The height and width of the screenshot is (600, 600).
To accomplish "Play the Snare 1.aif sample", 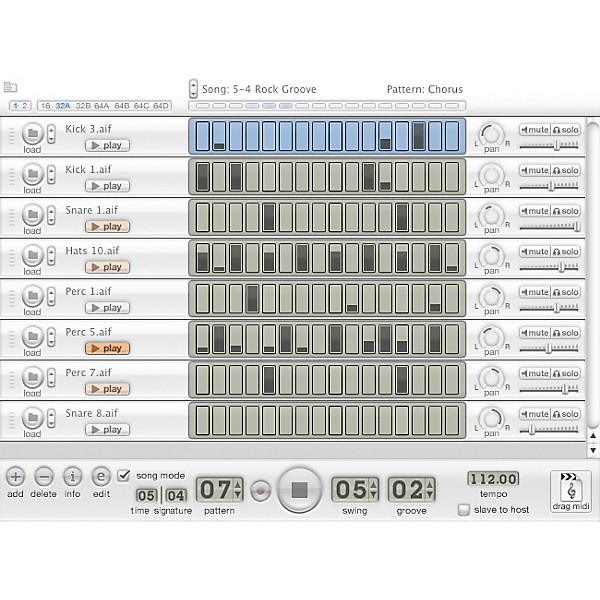I will coord(108,227).
